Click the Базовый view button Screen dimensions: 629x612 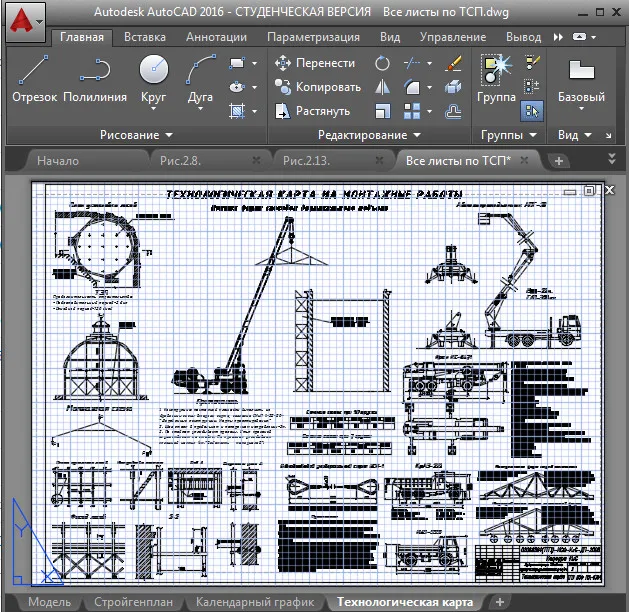tap(581, 80)
